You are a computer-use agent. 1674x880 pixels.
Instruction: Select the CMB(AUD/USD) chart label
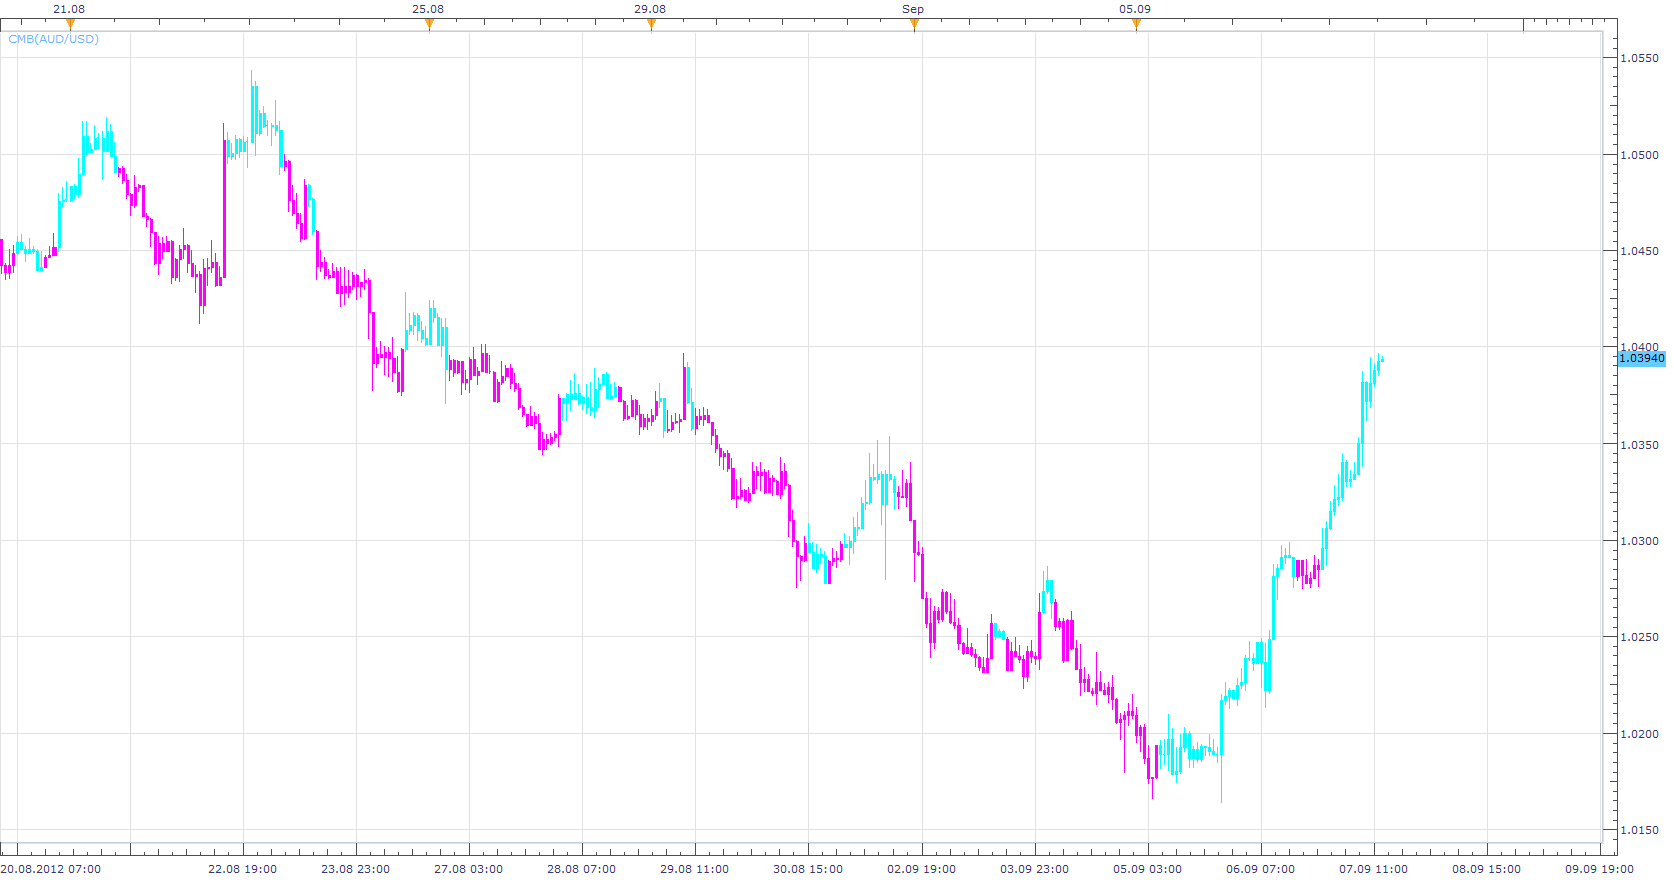coord(53,39)
